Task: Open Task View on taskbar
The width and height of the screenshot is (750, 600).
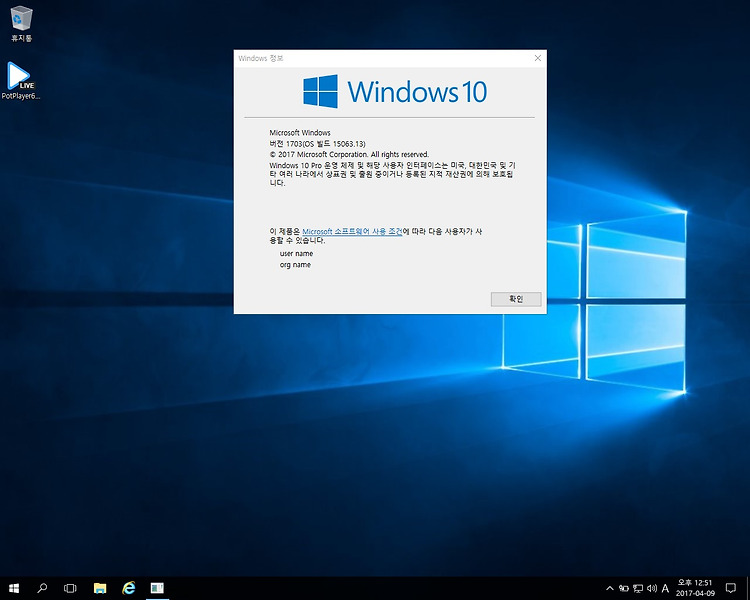Action: (x=70, y=588)
